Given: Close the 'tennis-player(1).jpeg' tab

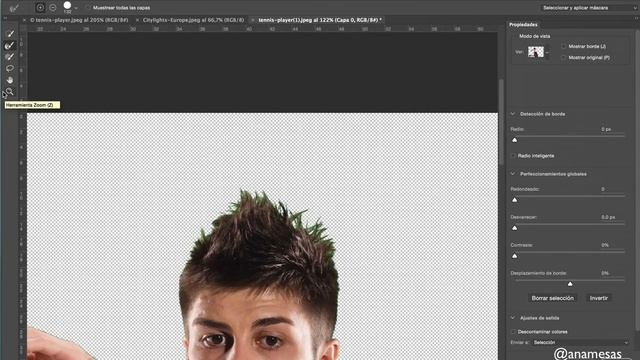Looking at the screenshot, I should click(x=253, y=20).
